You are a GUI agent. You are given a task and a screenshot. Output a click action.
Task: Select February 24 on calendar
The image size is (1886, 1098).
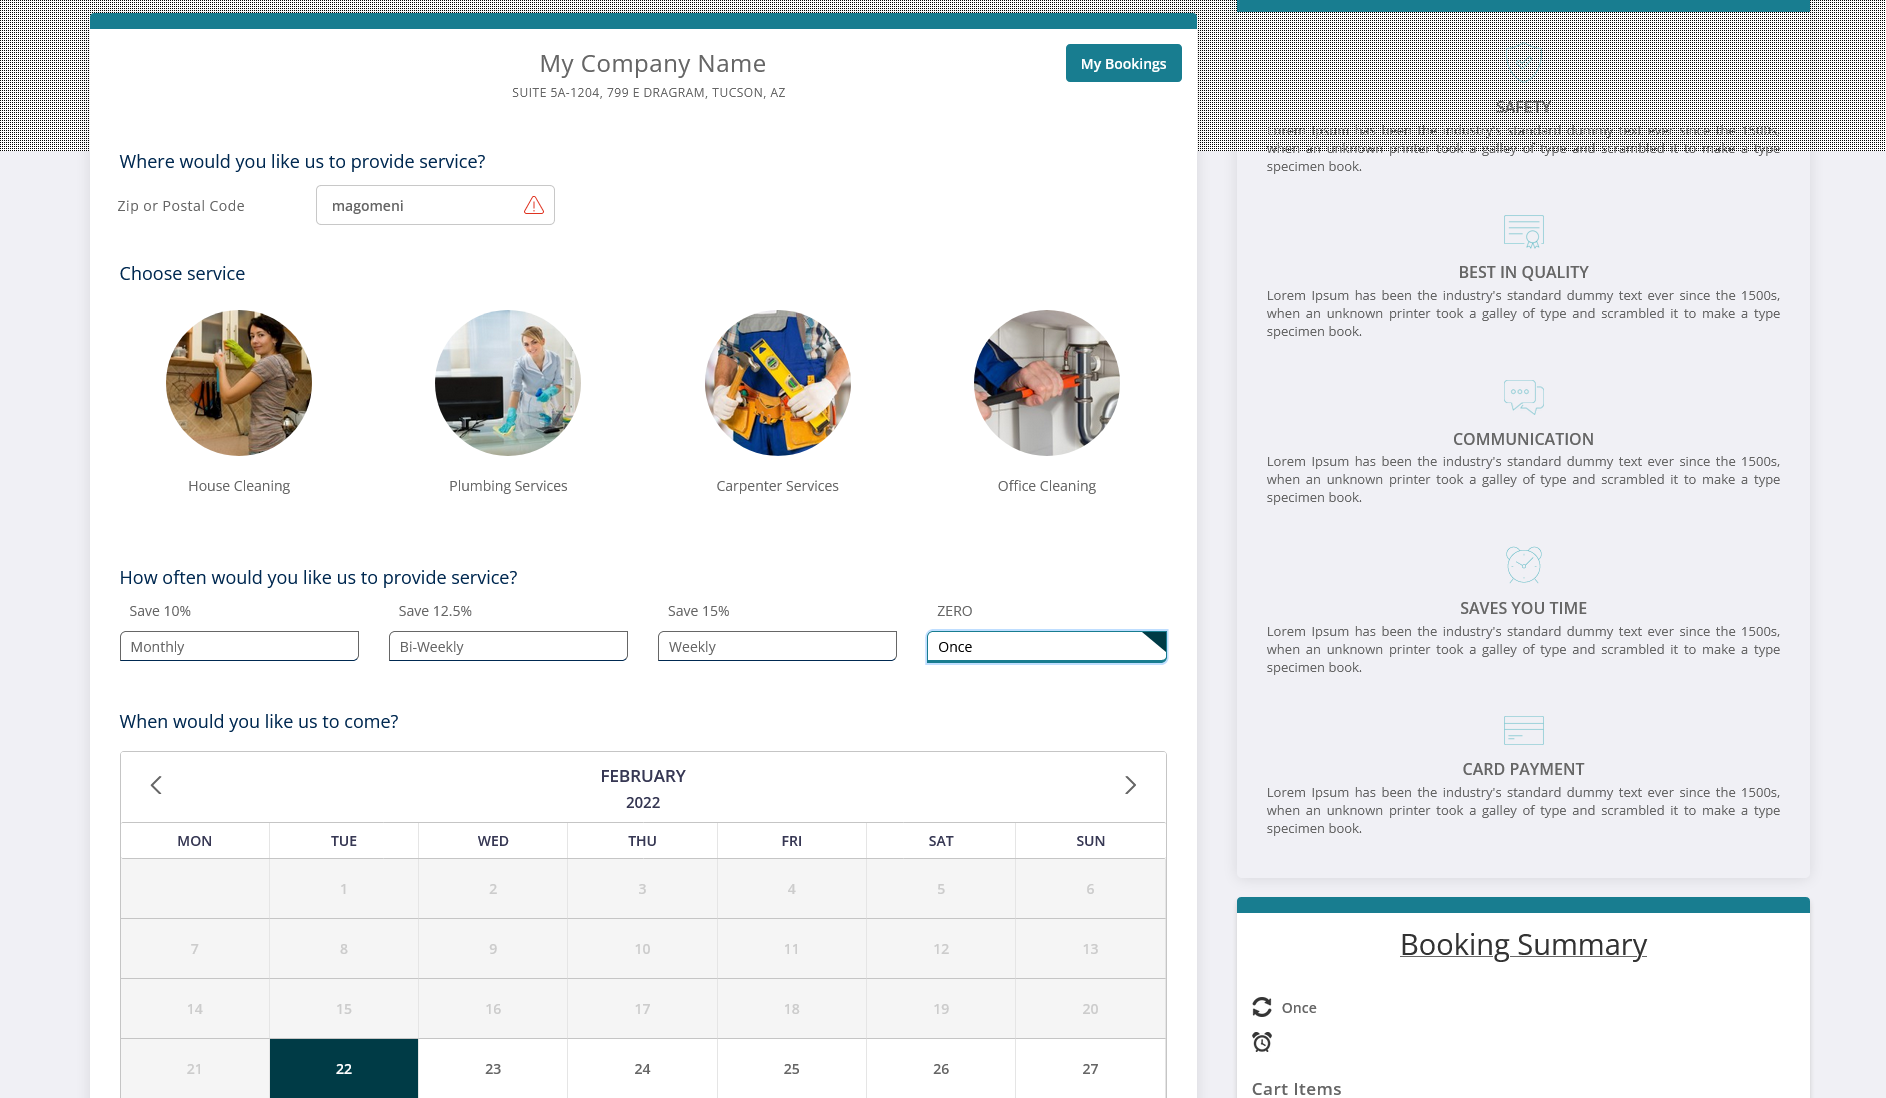point(642,1068)
